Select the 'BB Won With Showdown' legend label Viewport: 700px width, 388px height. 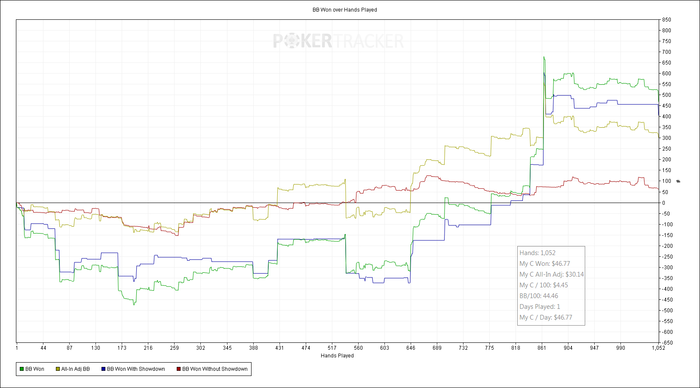tap(136, 369)
